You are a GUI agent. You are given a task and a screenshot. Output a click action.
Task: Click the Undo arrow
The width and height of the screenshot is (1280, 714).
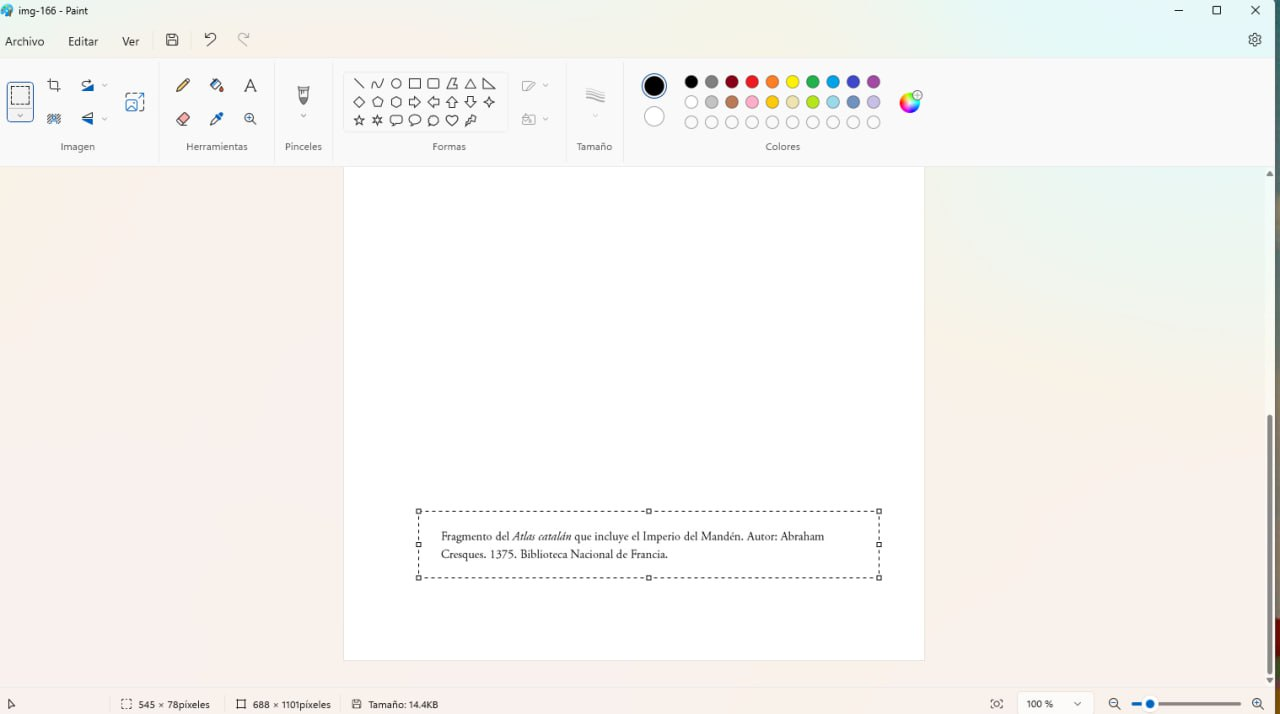click(210, 40)
